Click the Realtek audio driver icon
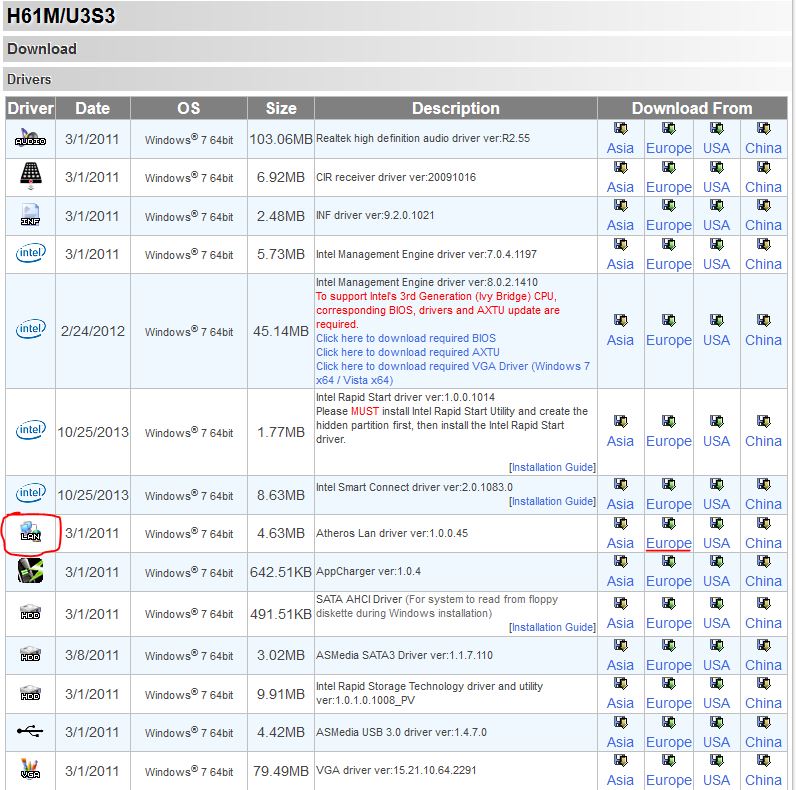This screenshot has height=790, width=797. pyautogui.click(x=30, y=137)
